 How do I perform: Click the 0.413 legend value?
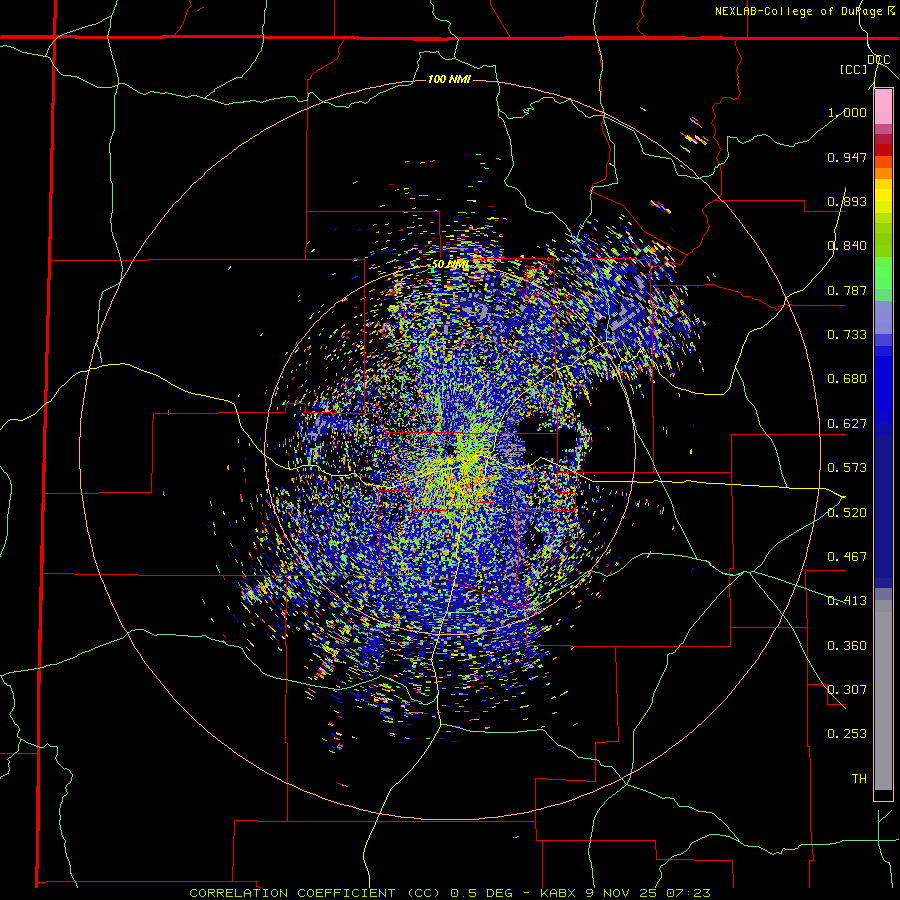847,601
